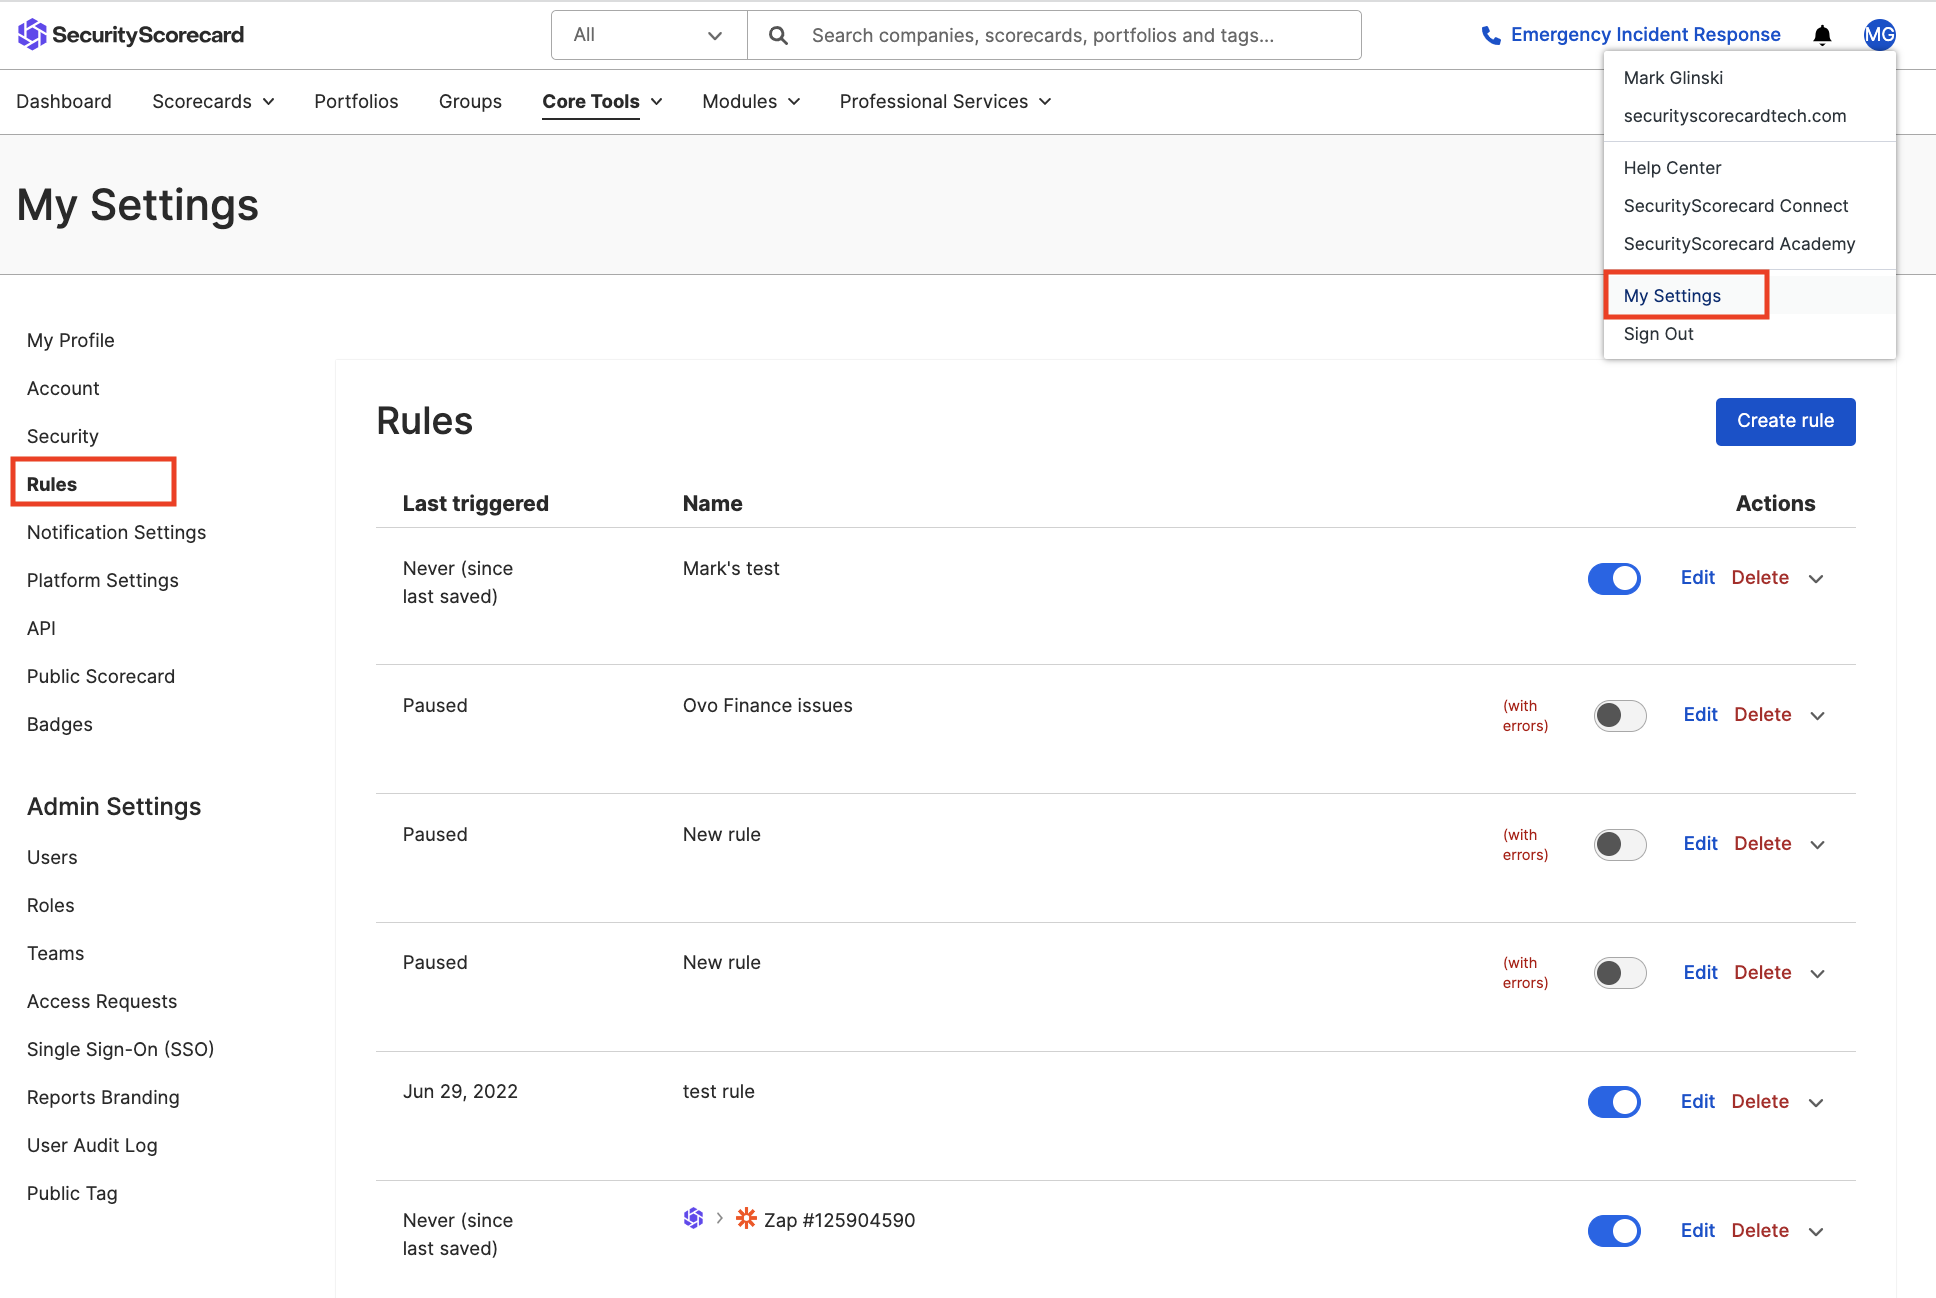The height and width of the screenshot is (1298, 1936).
Task: Open My Profile settings
Action: [x=71, y=340]
